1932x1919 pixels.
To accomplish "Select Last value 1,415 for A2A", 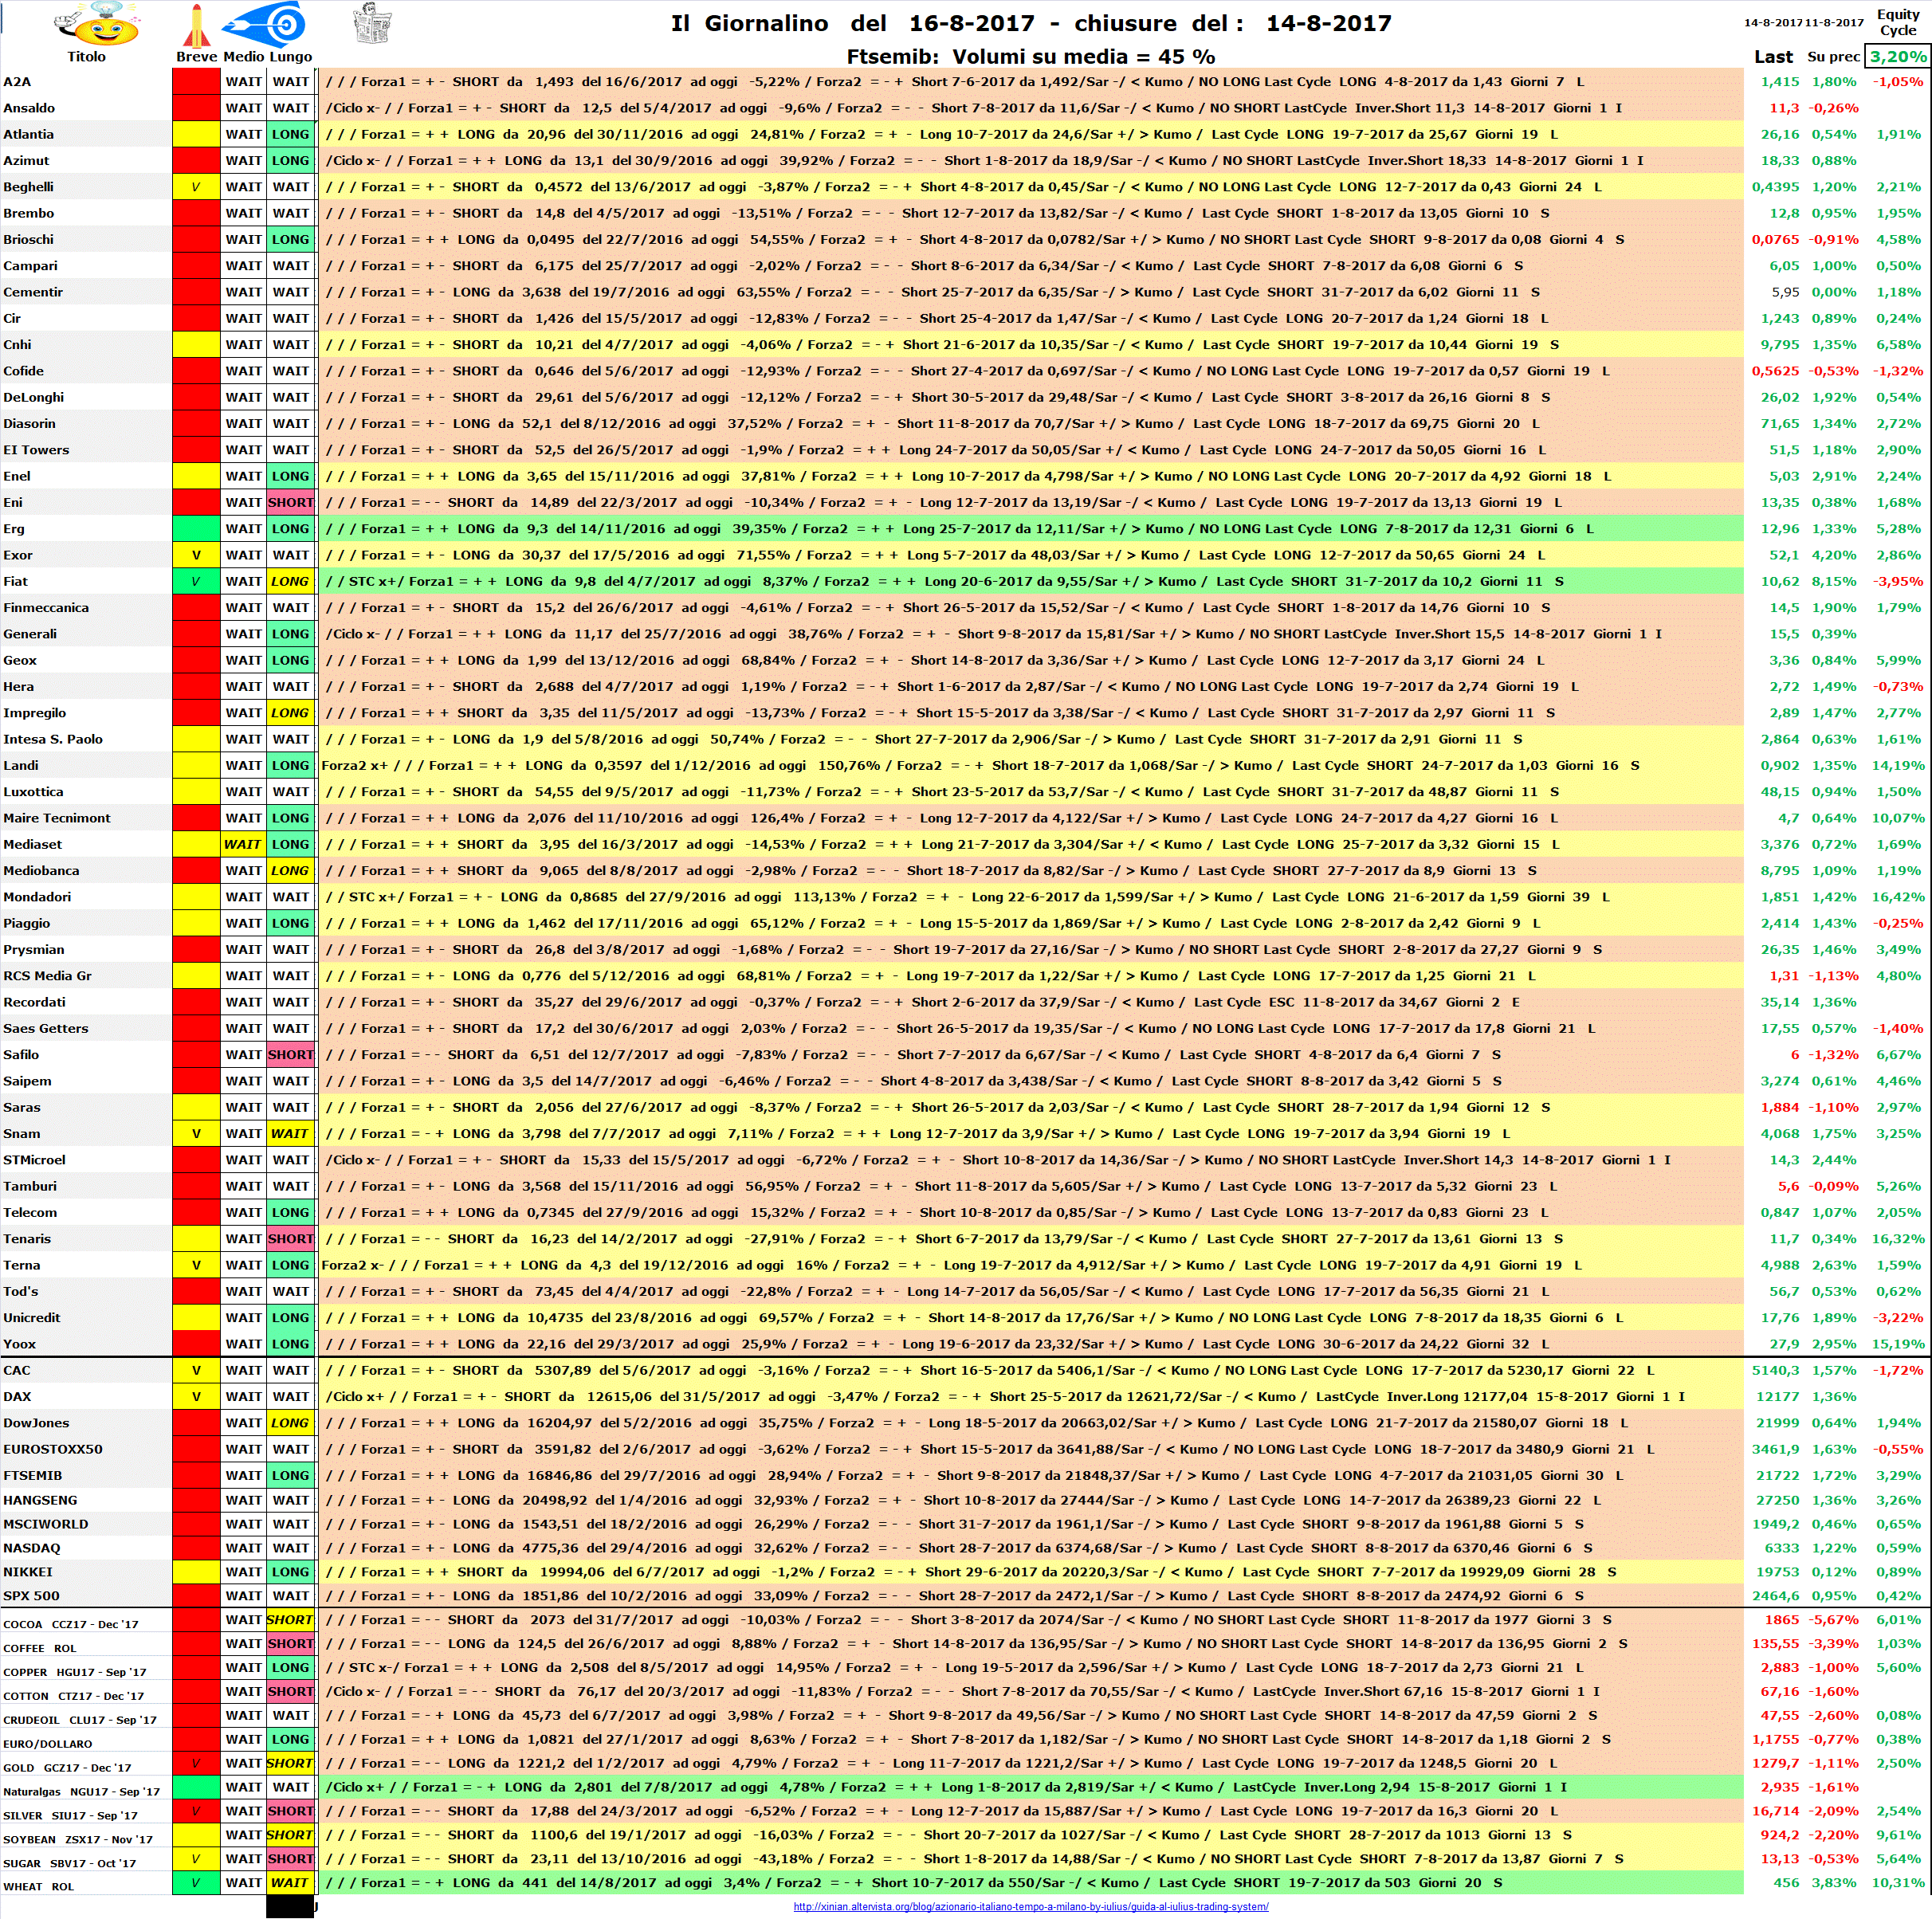I will 1780,82.
